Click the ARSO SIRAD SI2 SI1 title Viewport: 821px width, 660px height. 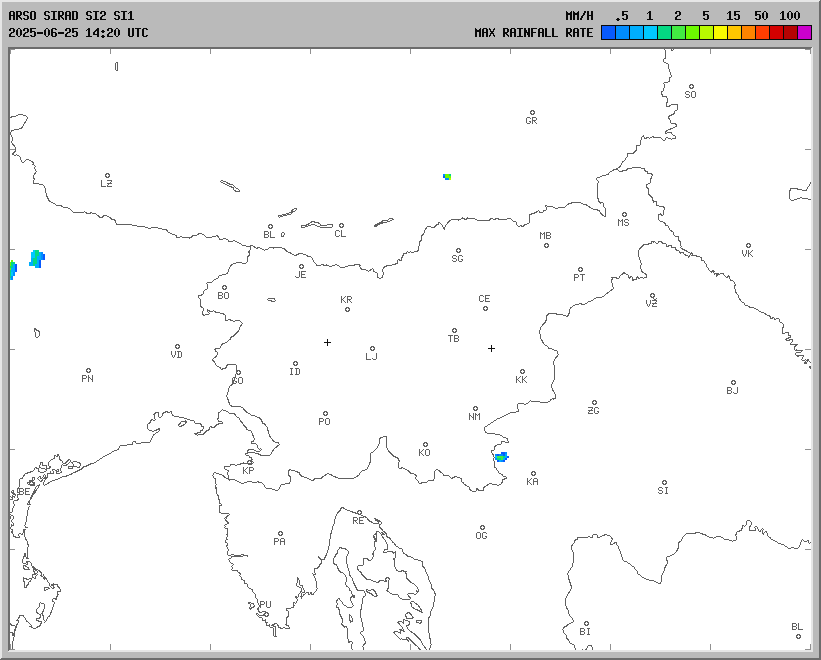(x=70, y=16)
